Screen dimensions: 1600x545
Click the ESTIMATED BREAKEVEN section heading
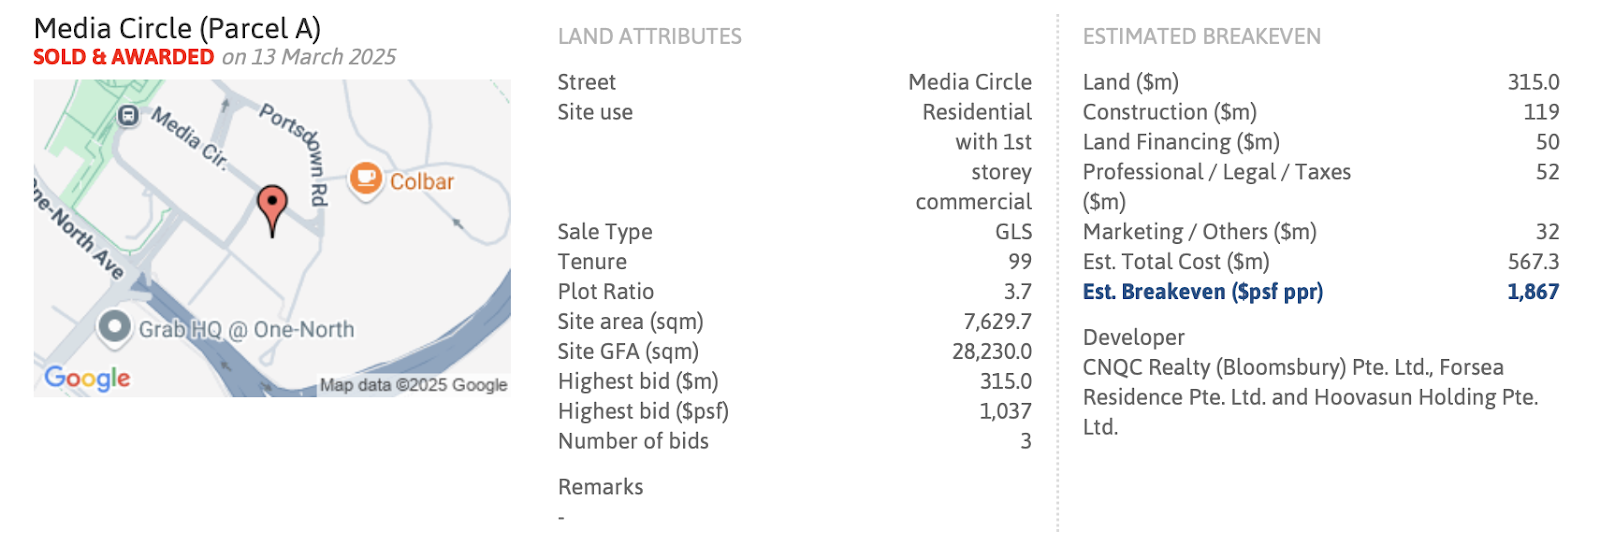pos(1202,37)
